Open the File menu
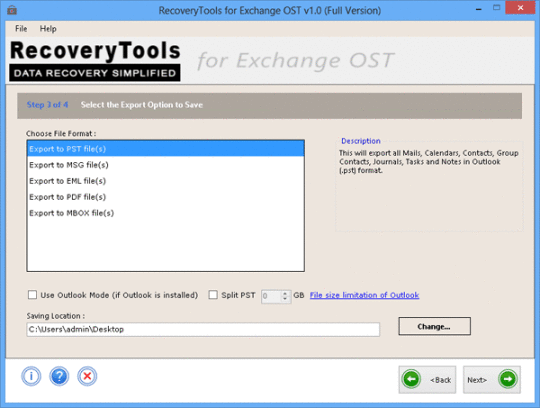 (21, 29)
